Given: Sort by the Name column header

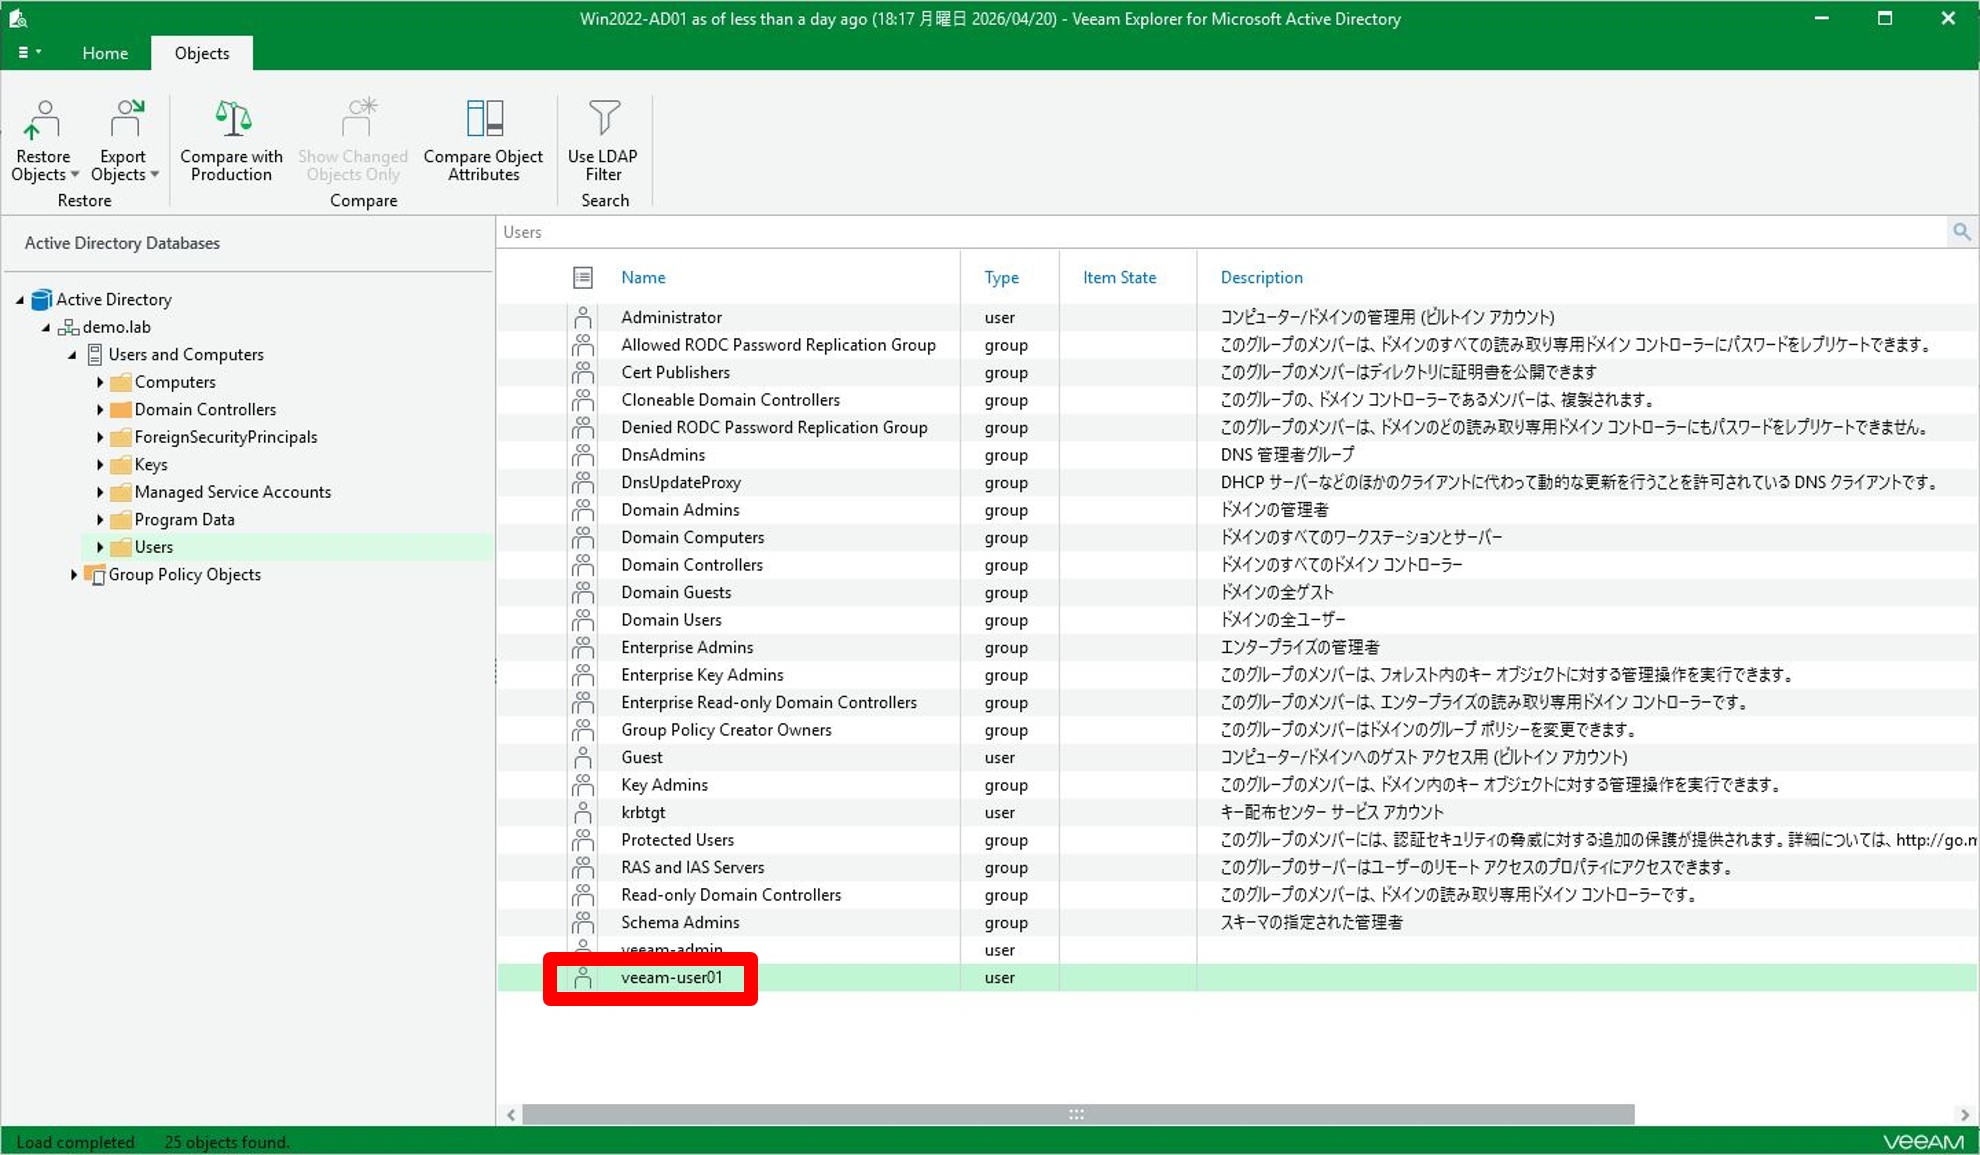Looking at the screenshot, I should click(x=643, y=277).
